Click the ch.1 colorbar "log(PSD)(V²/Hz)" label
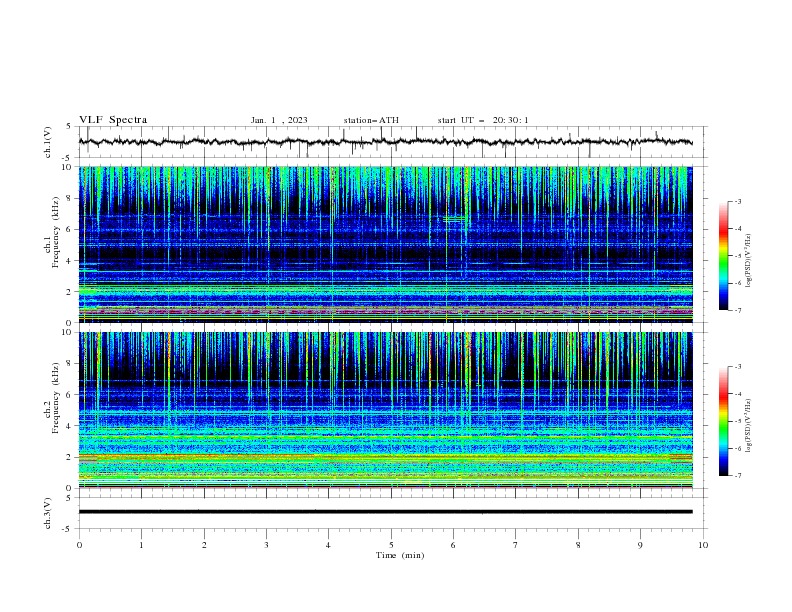 [748, 261]
